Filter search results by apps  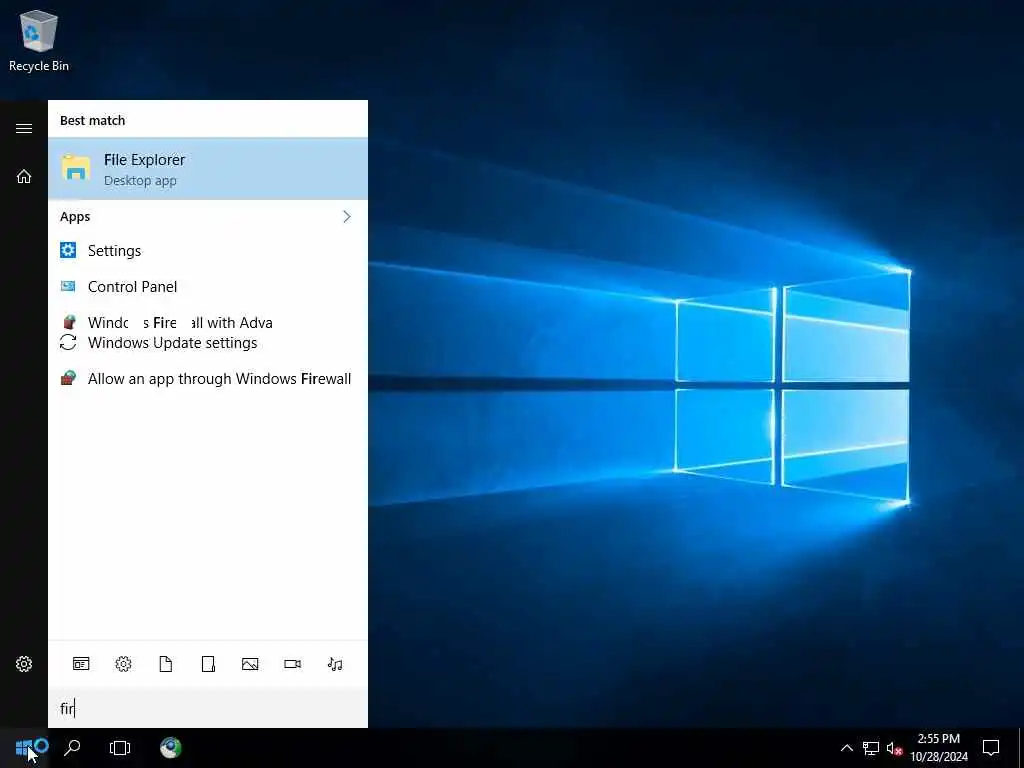(81, 664)
